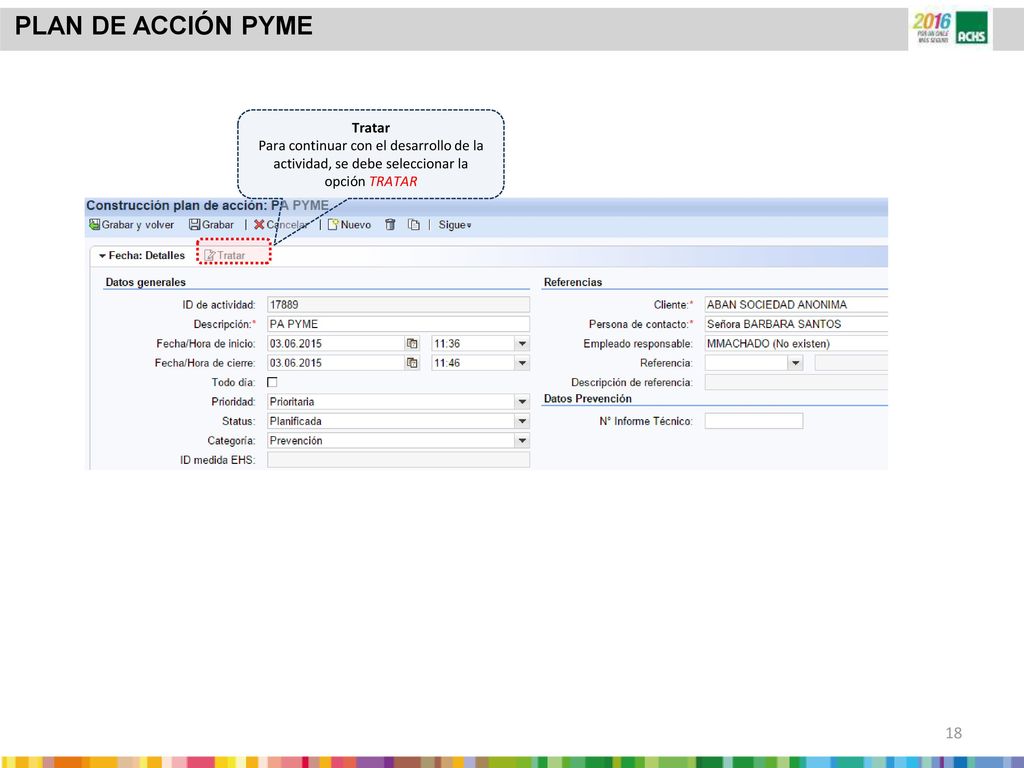This screenshot has height=768, width=1024.
Task: Click the ACHS logo in header
Action: pyautogui.click(x=971, y=29)
